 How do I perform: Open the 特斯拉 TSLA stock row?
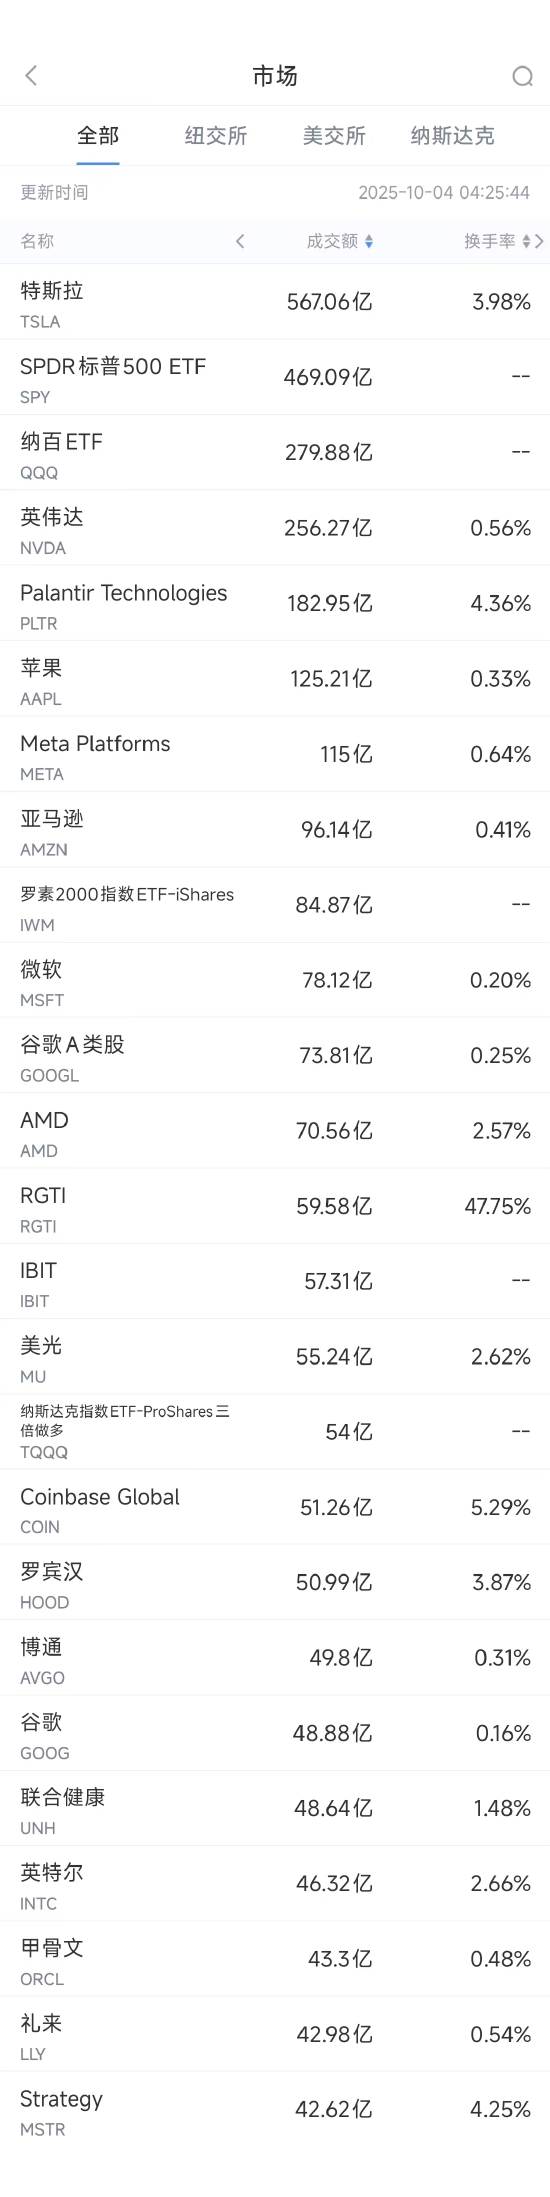275,302
